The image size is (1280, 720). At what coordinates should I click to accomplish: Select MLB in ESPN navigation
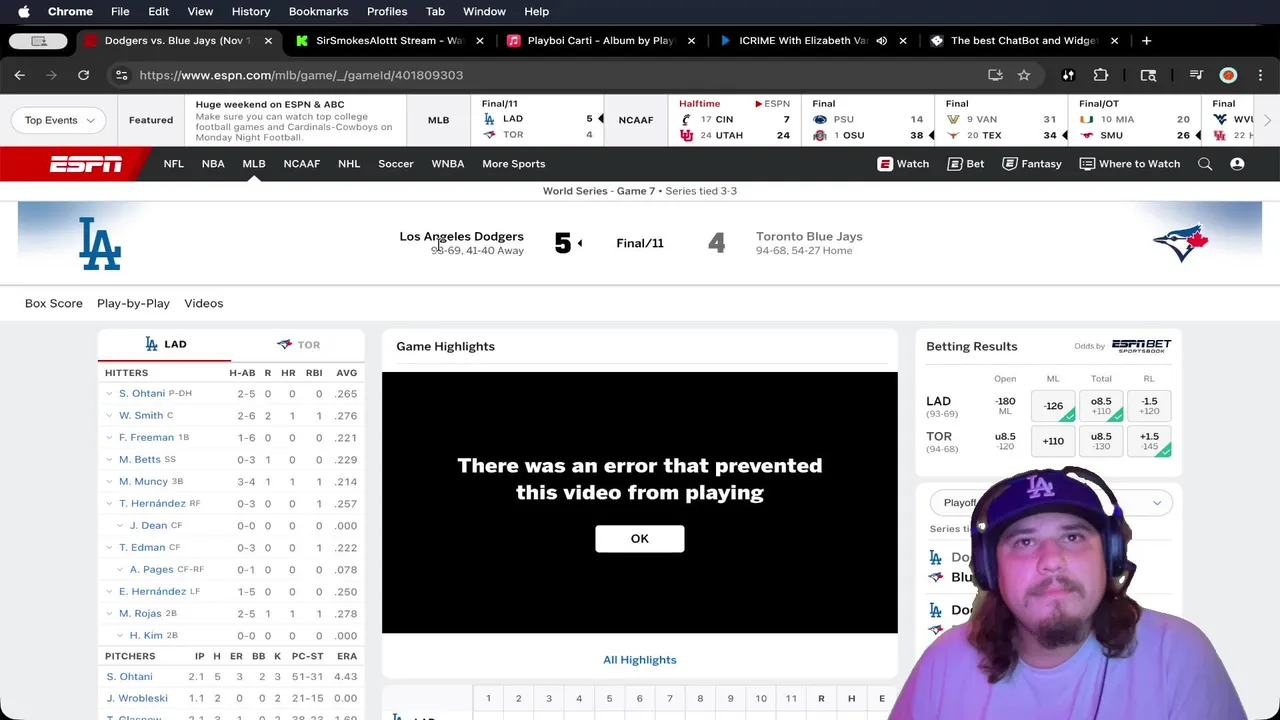coord(254,164)
